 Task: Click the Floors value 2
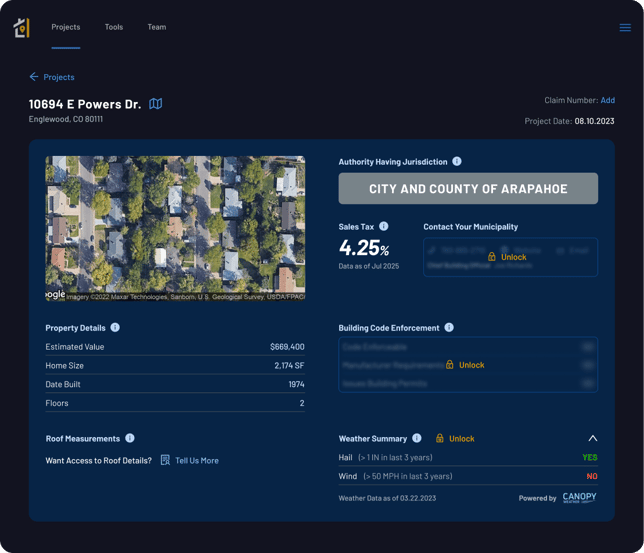(302, 403)
